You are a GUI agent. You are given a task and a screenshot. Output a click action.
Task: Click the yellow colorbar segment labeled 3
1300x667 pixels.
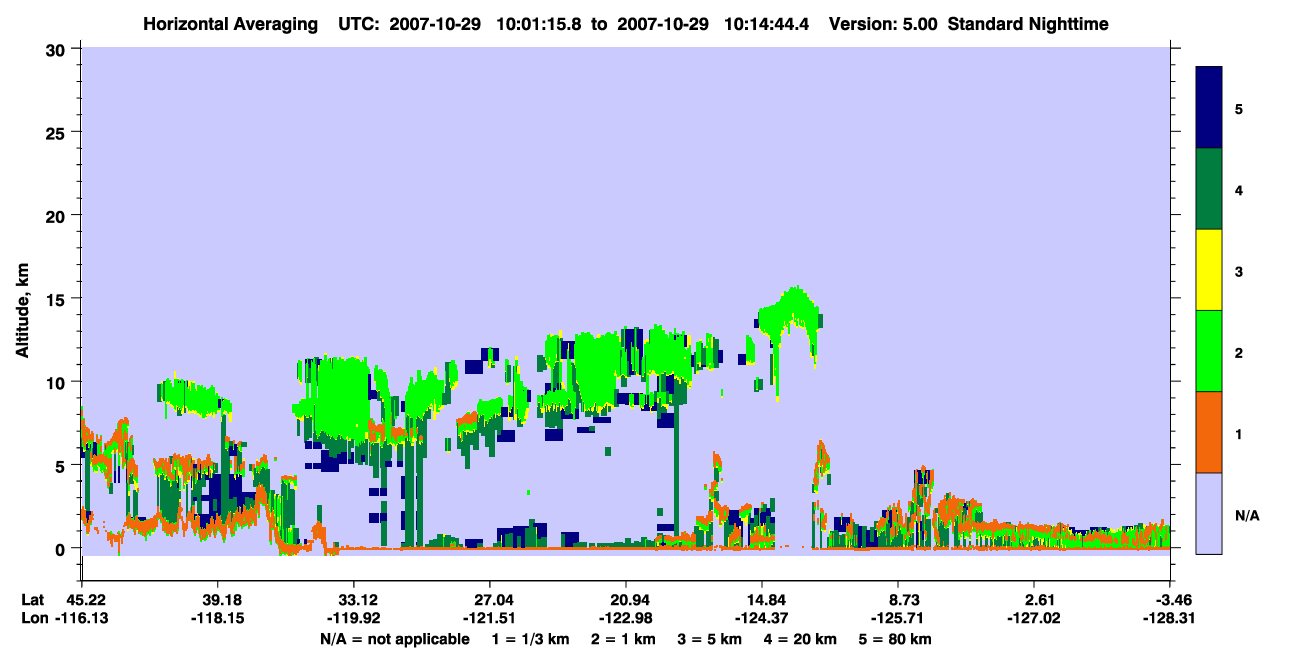pos(1209,270)
